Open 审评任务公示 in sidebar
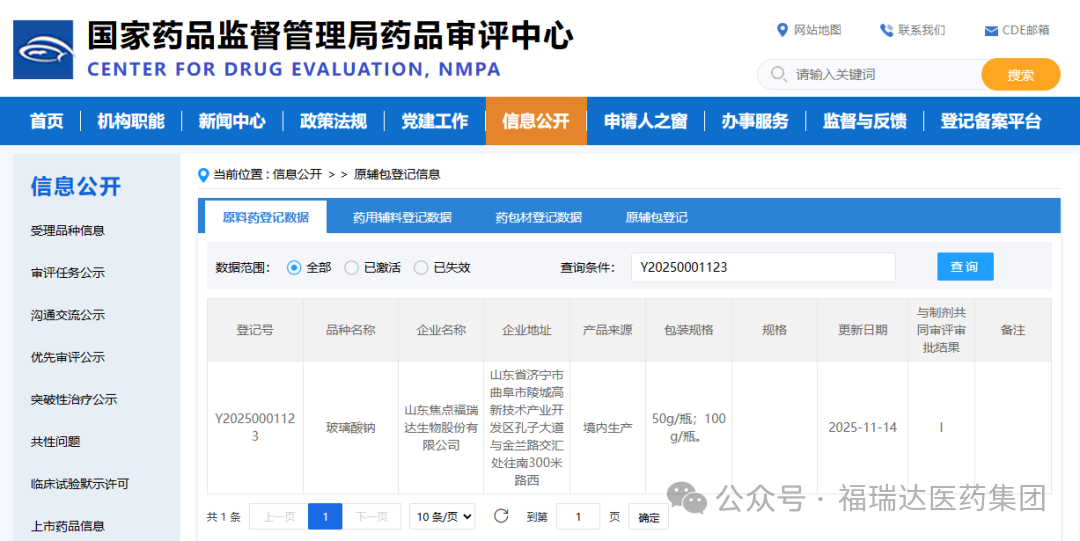This screenshot has width=1080, height=541. 68,273
